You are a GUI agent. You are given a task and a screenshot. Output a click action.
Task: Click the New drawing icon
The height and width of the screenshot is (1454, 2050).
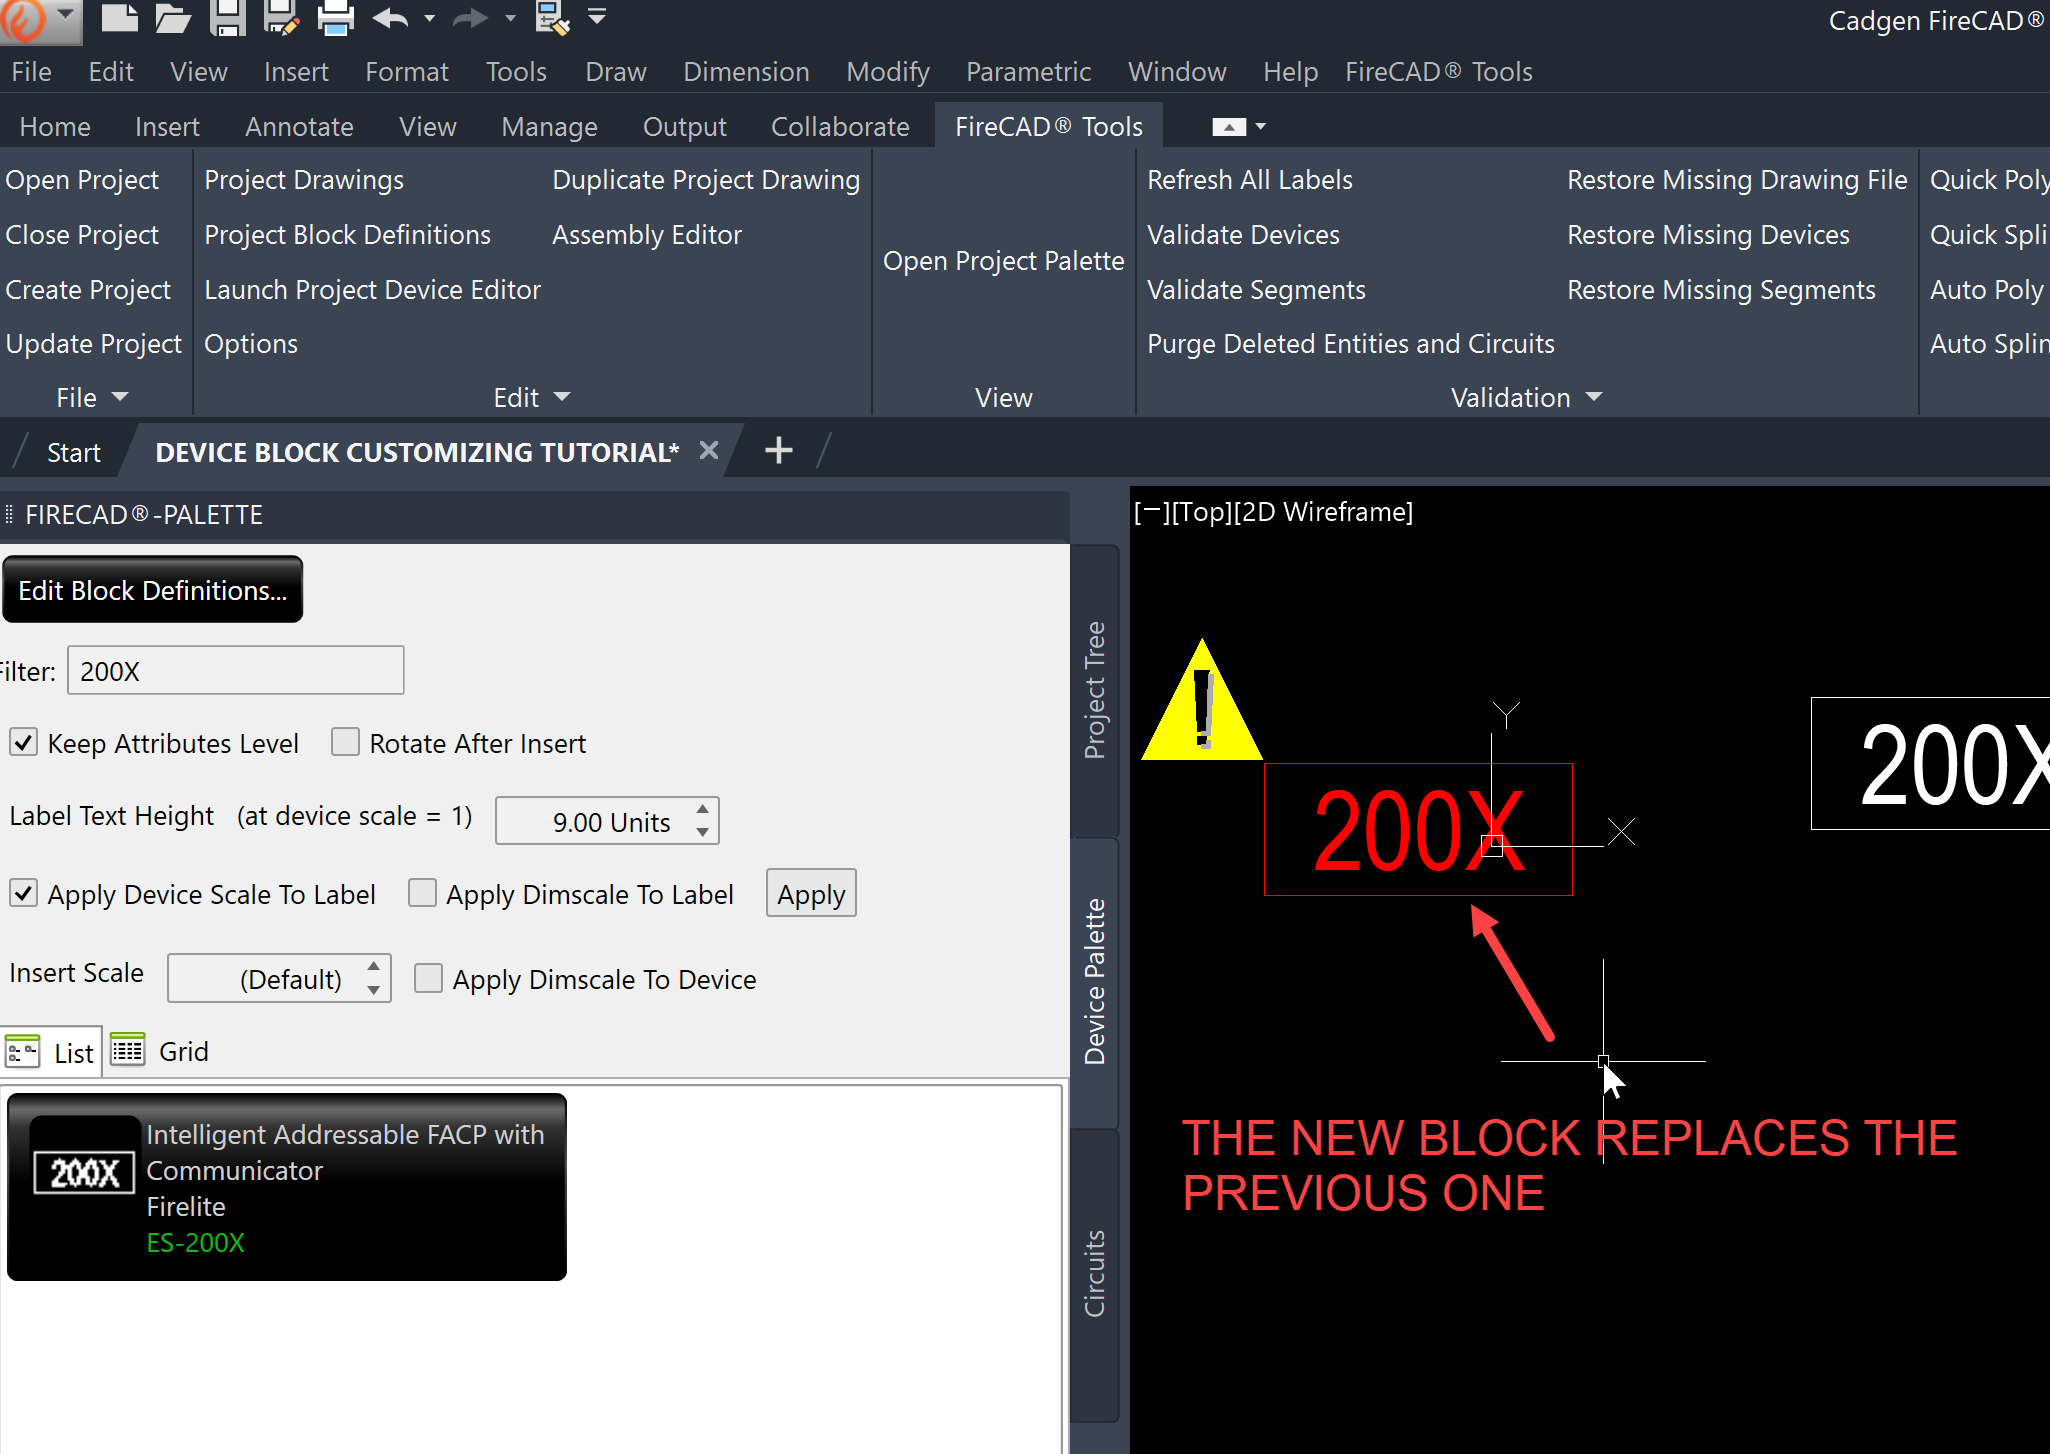(x=120, y=18)
